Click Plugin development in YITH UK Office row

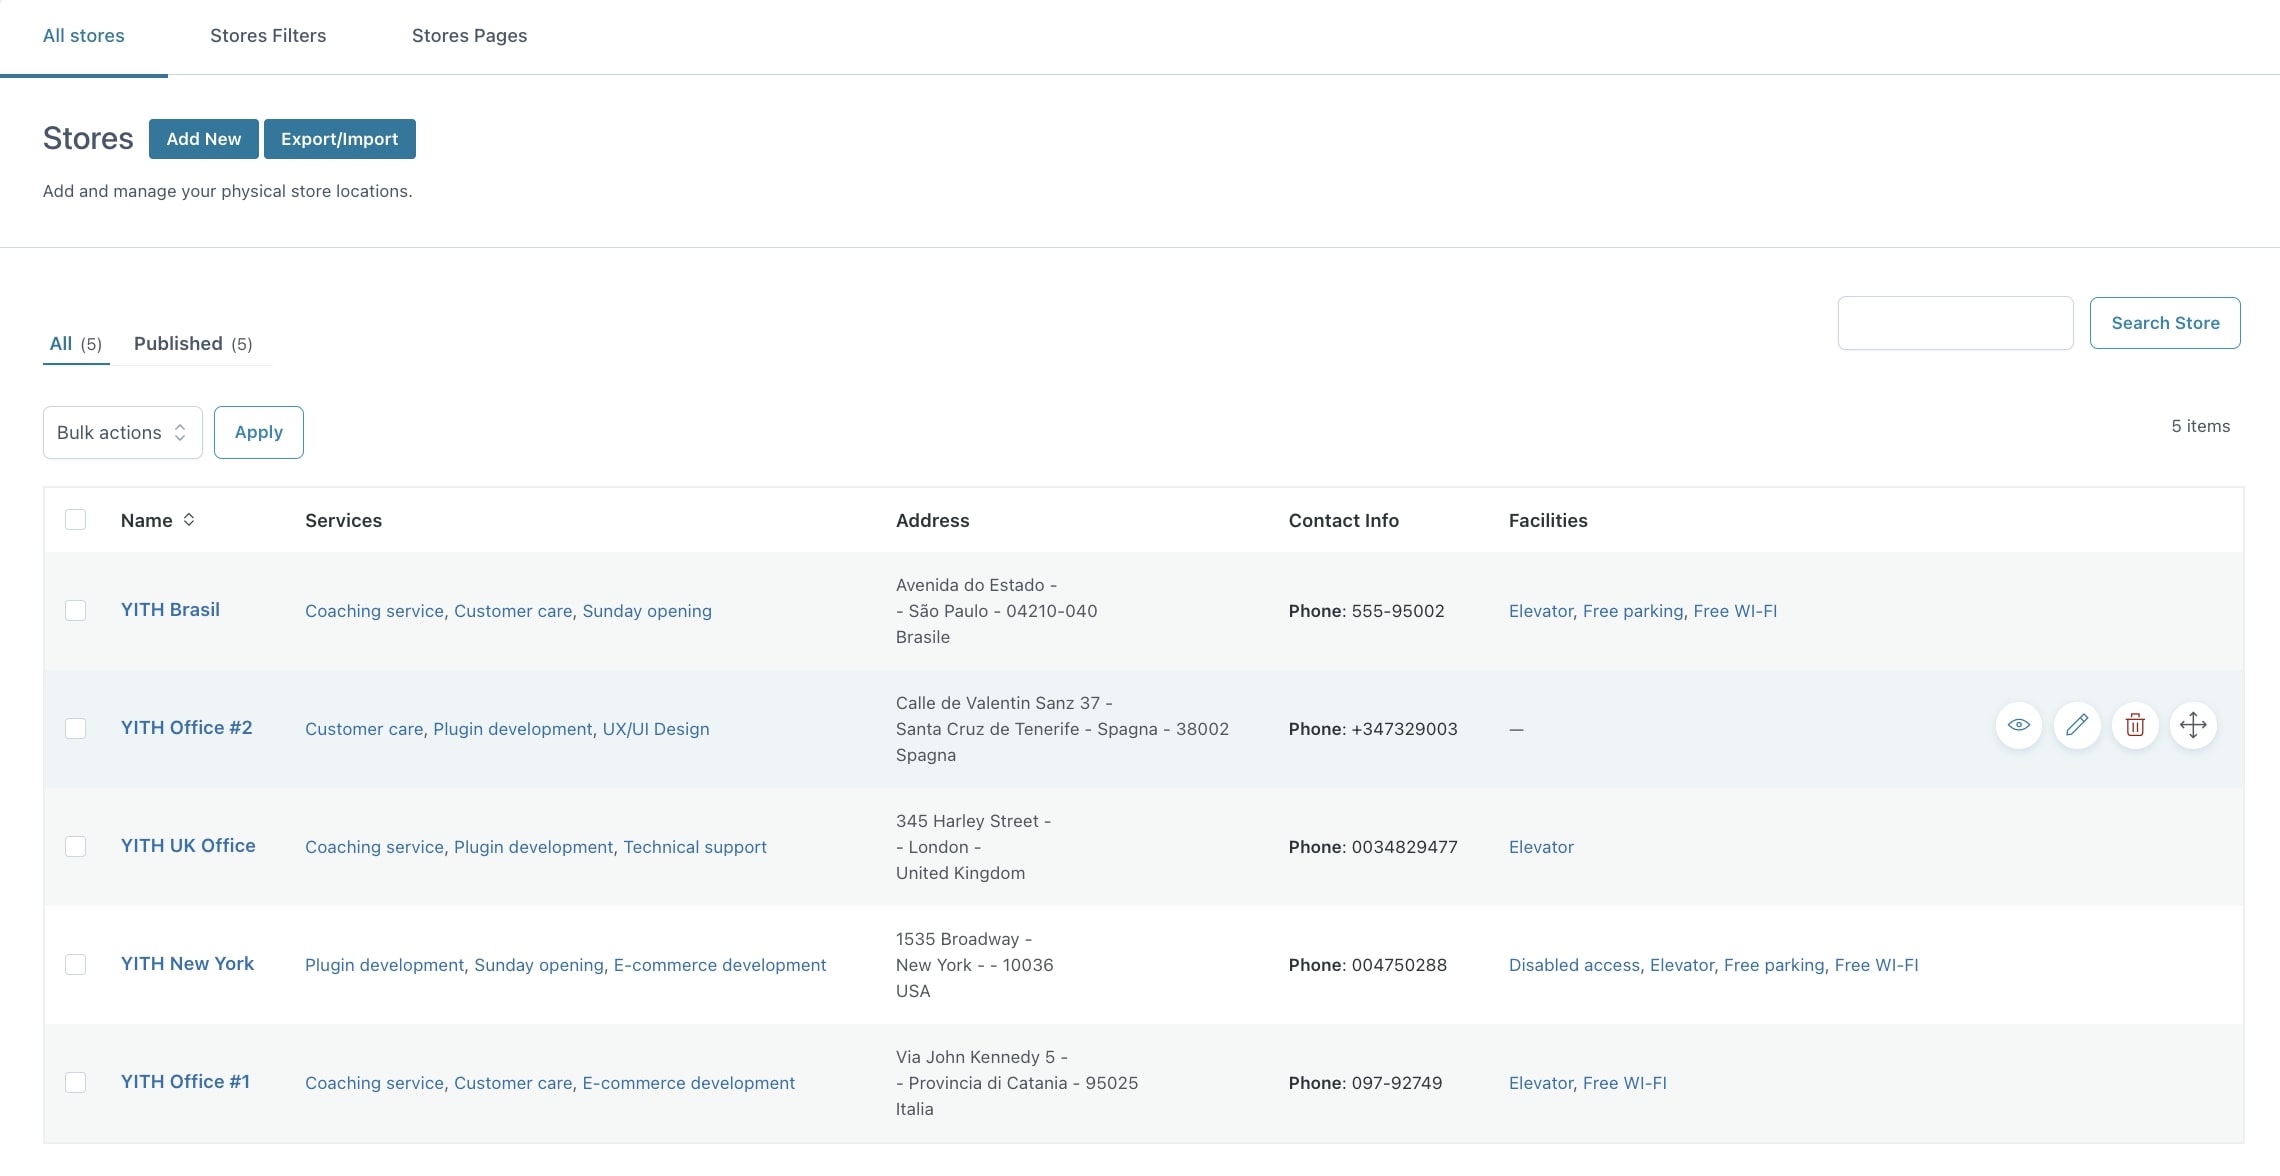click(533, 847)
